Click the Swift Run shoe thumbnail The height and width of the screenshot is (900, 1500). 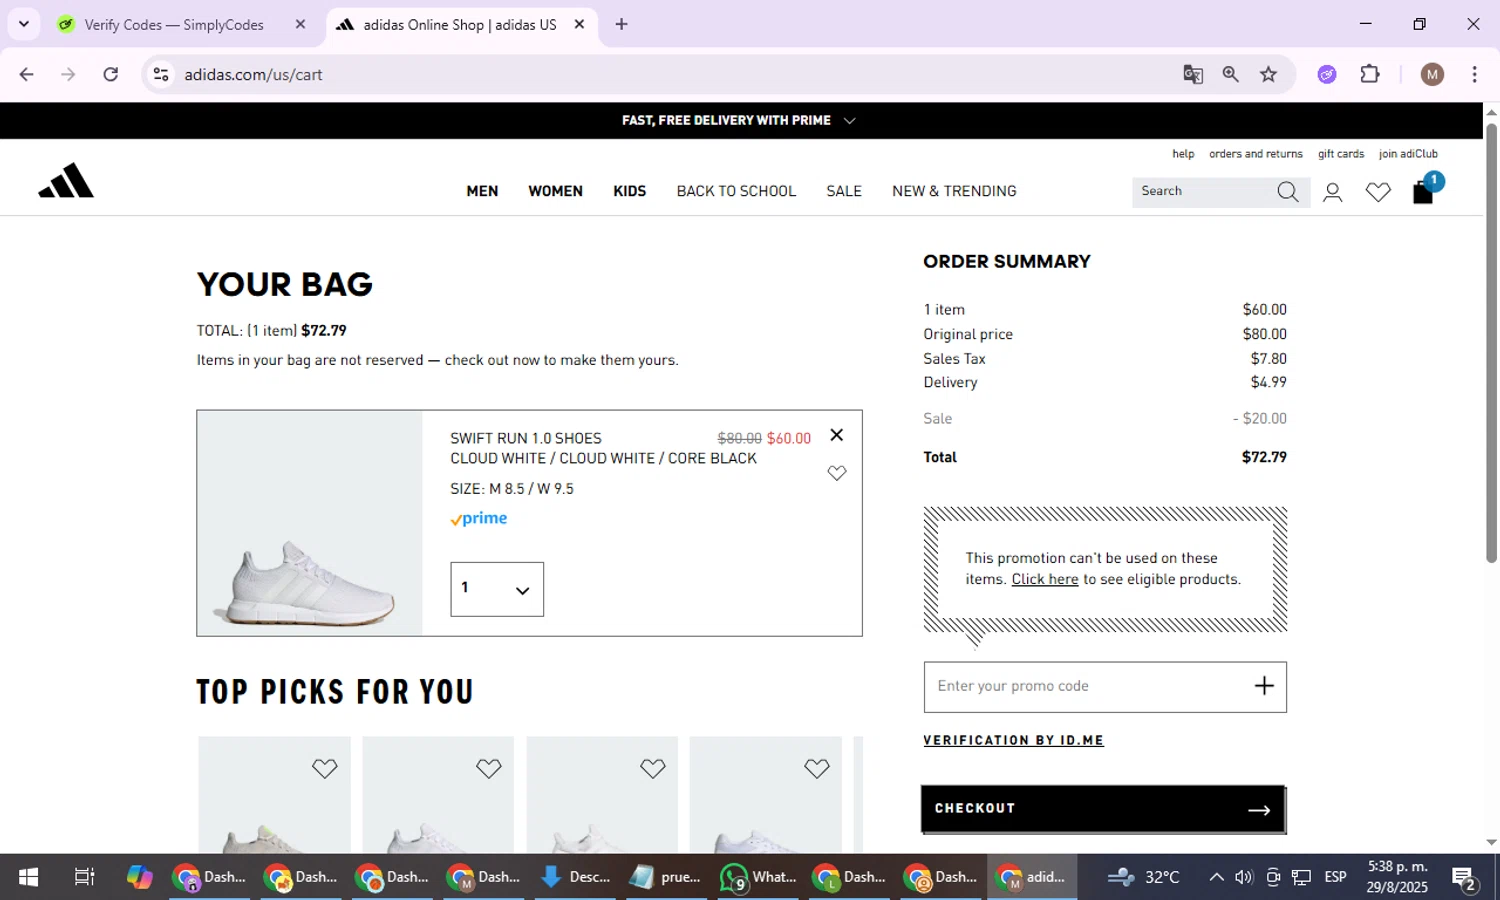pos(310,523)
